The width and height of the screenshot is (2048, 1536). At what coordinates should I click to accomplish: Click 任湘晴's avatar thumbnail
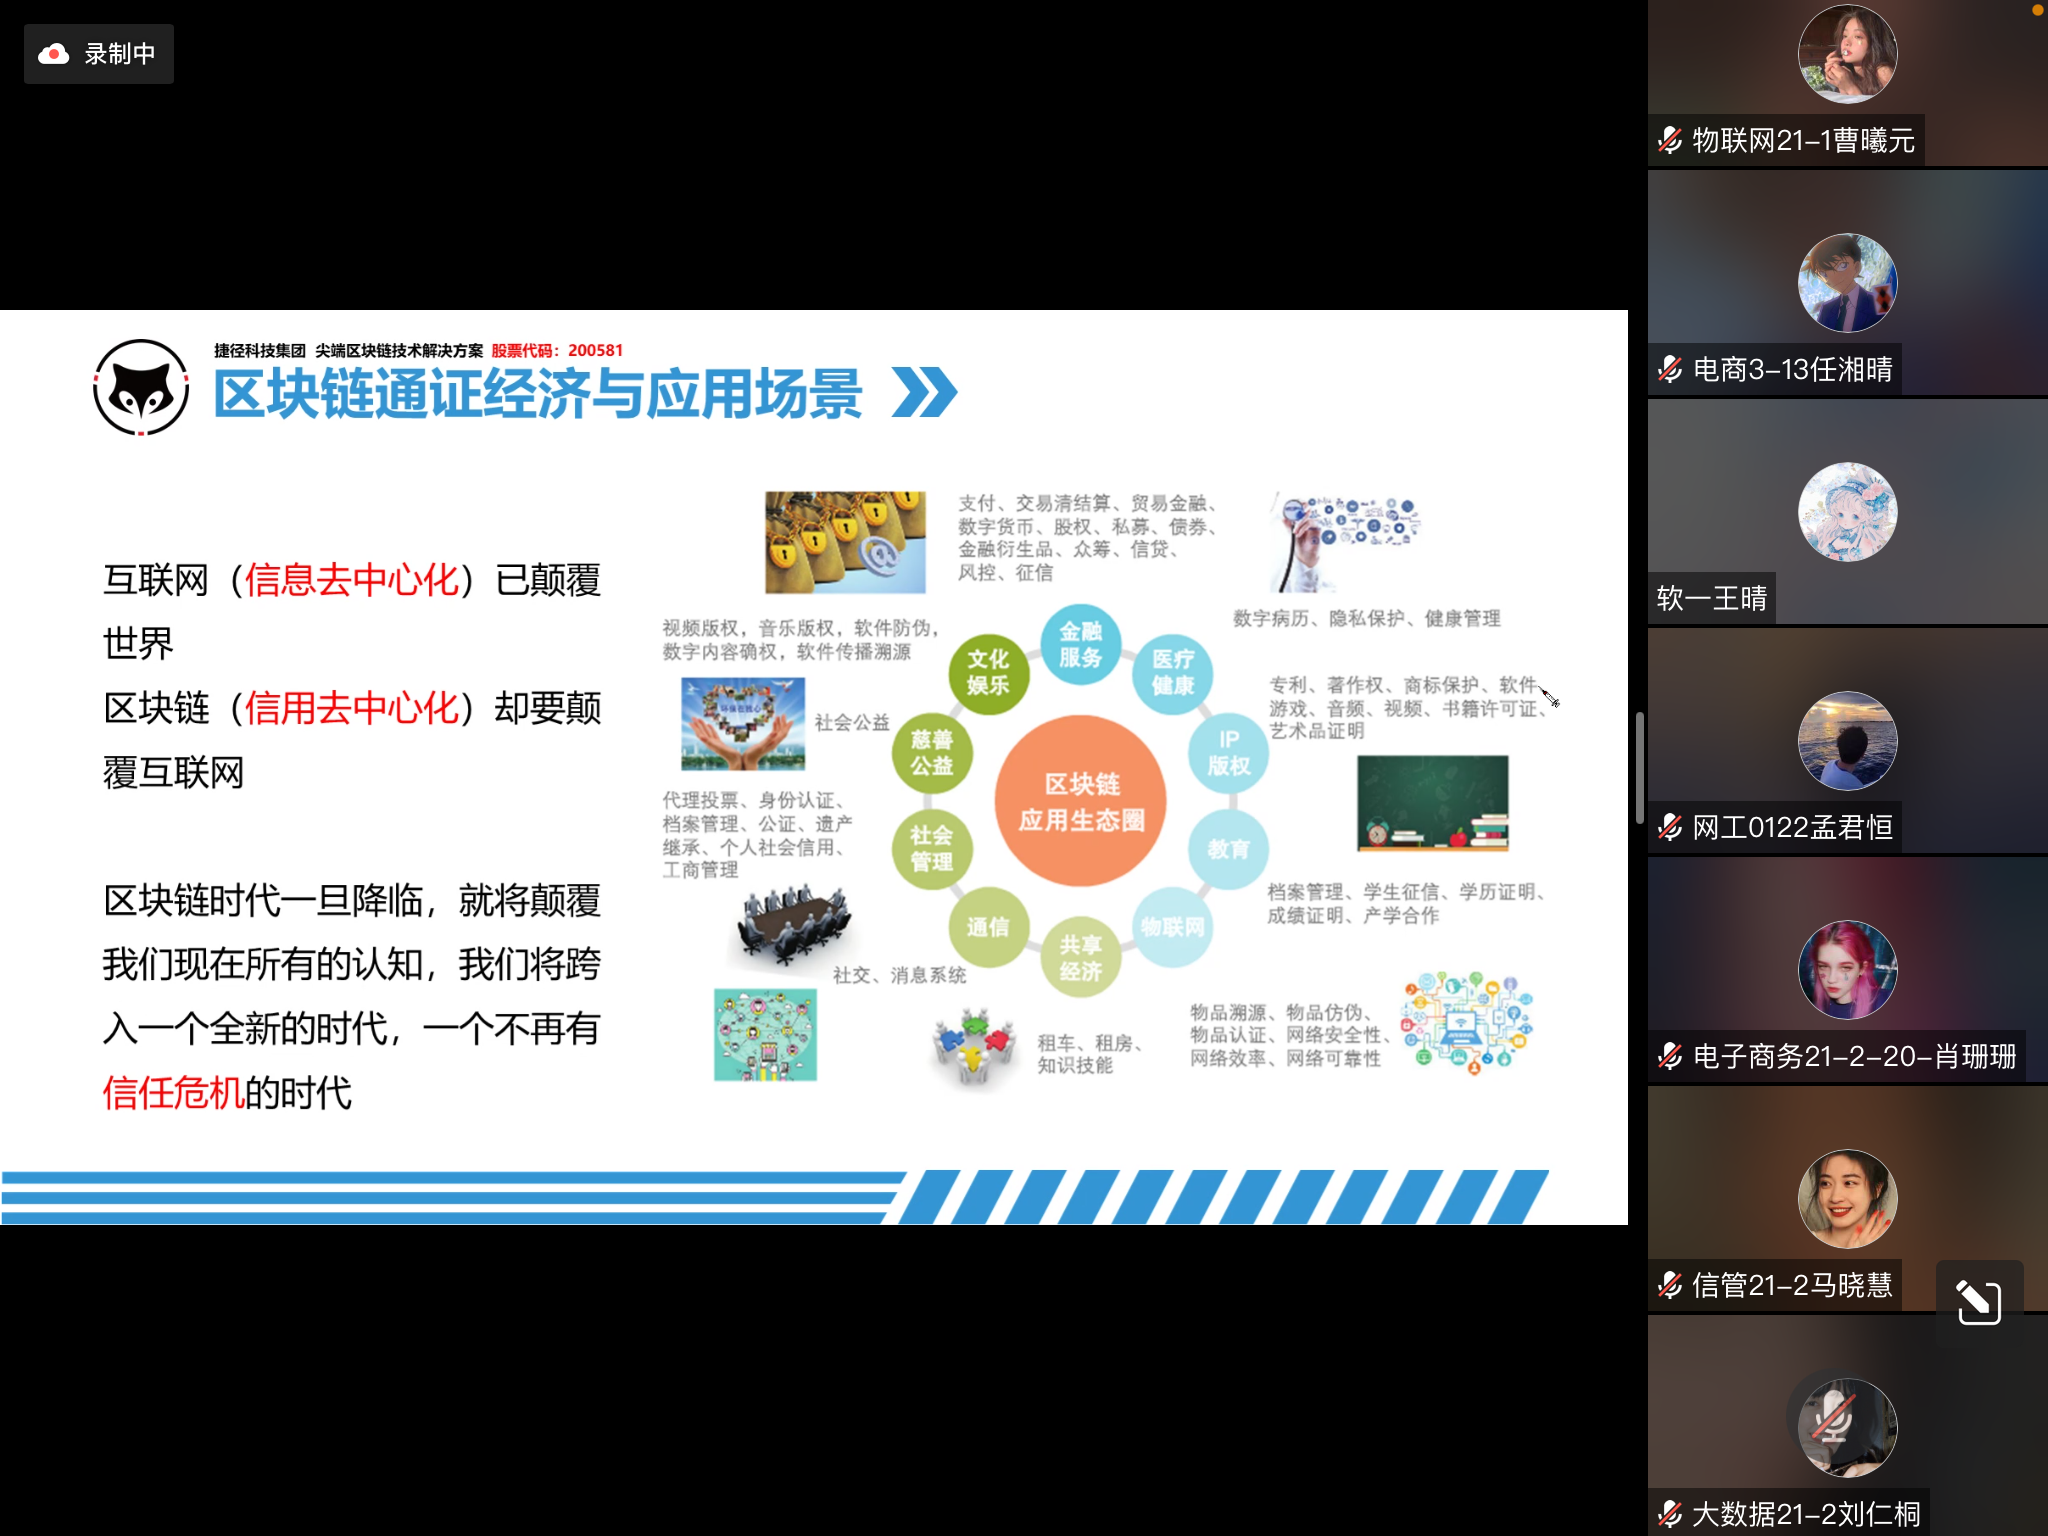tap(1847, 283)
